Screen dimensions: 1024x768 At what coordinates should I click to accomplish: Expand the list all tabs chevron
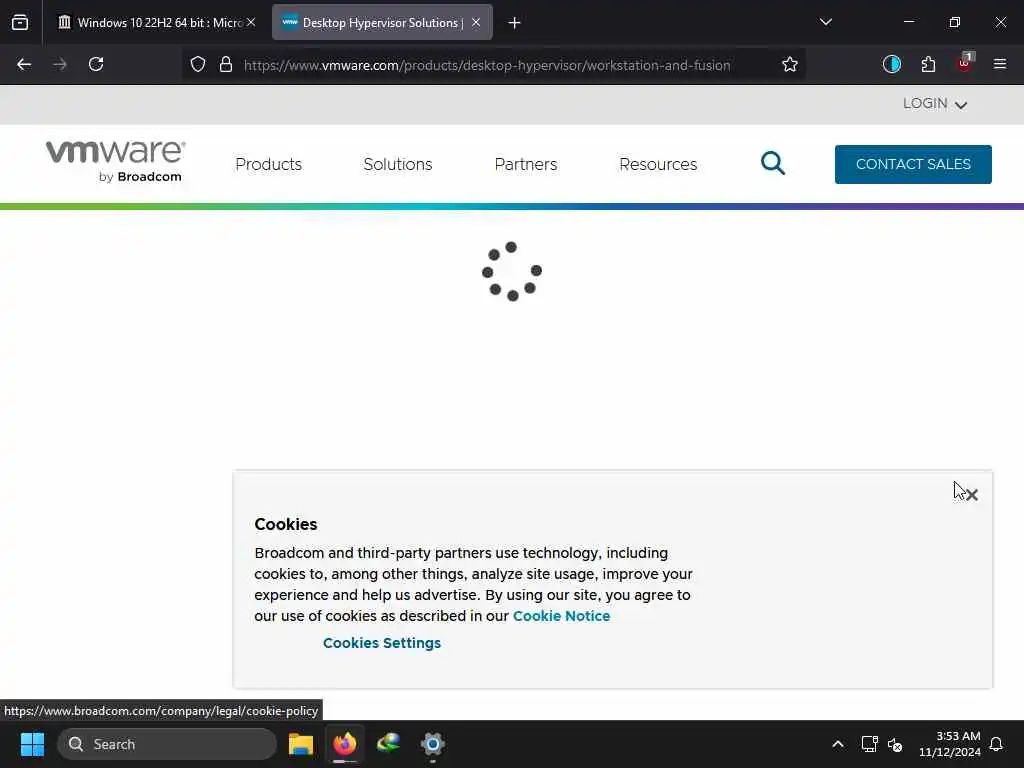pos(825,23)
